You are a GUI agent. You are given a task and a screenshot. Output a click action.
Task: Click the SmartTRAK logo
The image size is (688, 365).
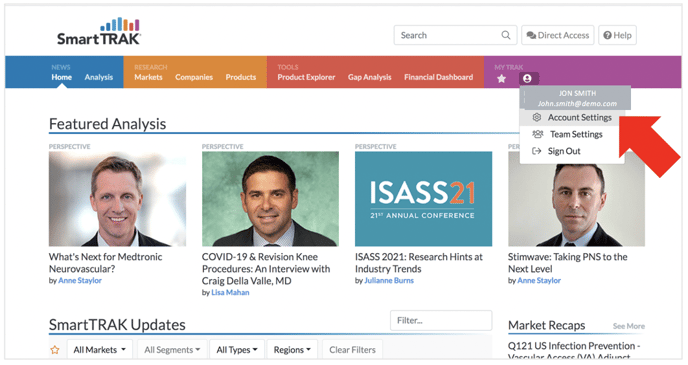99,32
